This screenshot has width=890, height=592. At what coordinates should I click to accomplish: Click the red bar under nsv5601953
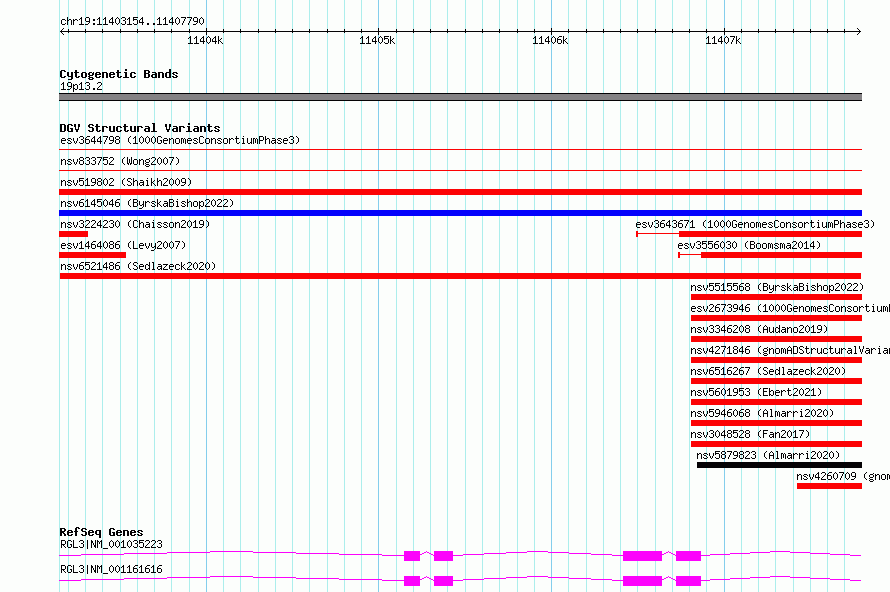pos(776,402)
